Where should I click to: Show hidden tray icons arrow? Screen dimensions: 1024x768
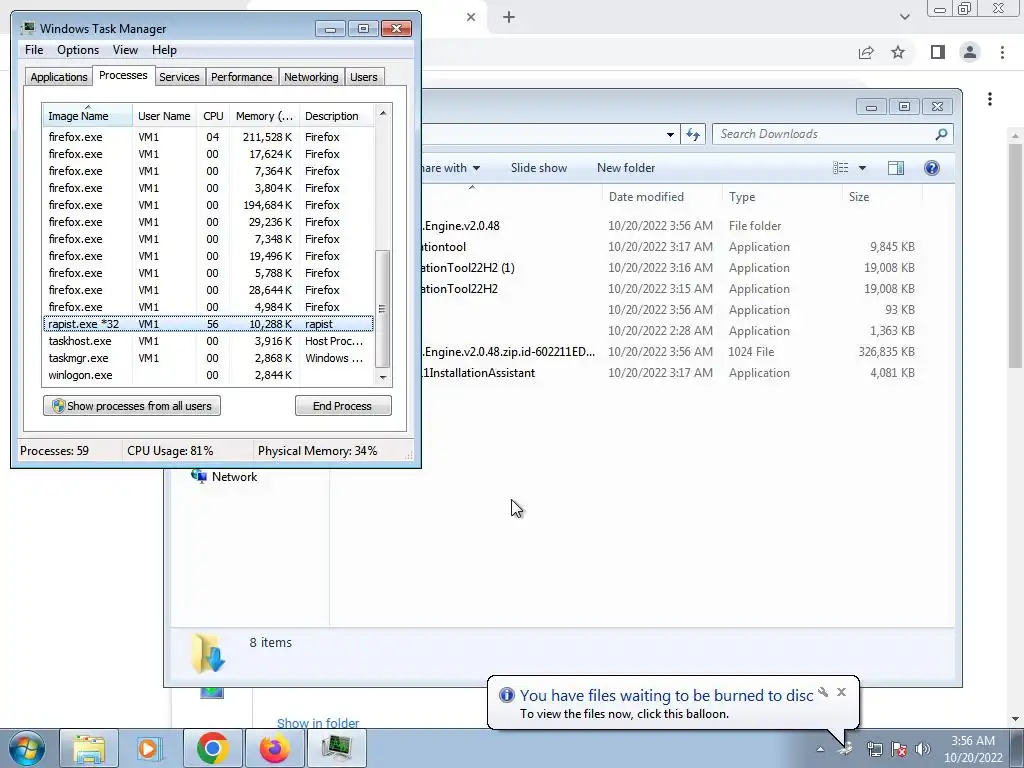[820, 749]
